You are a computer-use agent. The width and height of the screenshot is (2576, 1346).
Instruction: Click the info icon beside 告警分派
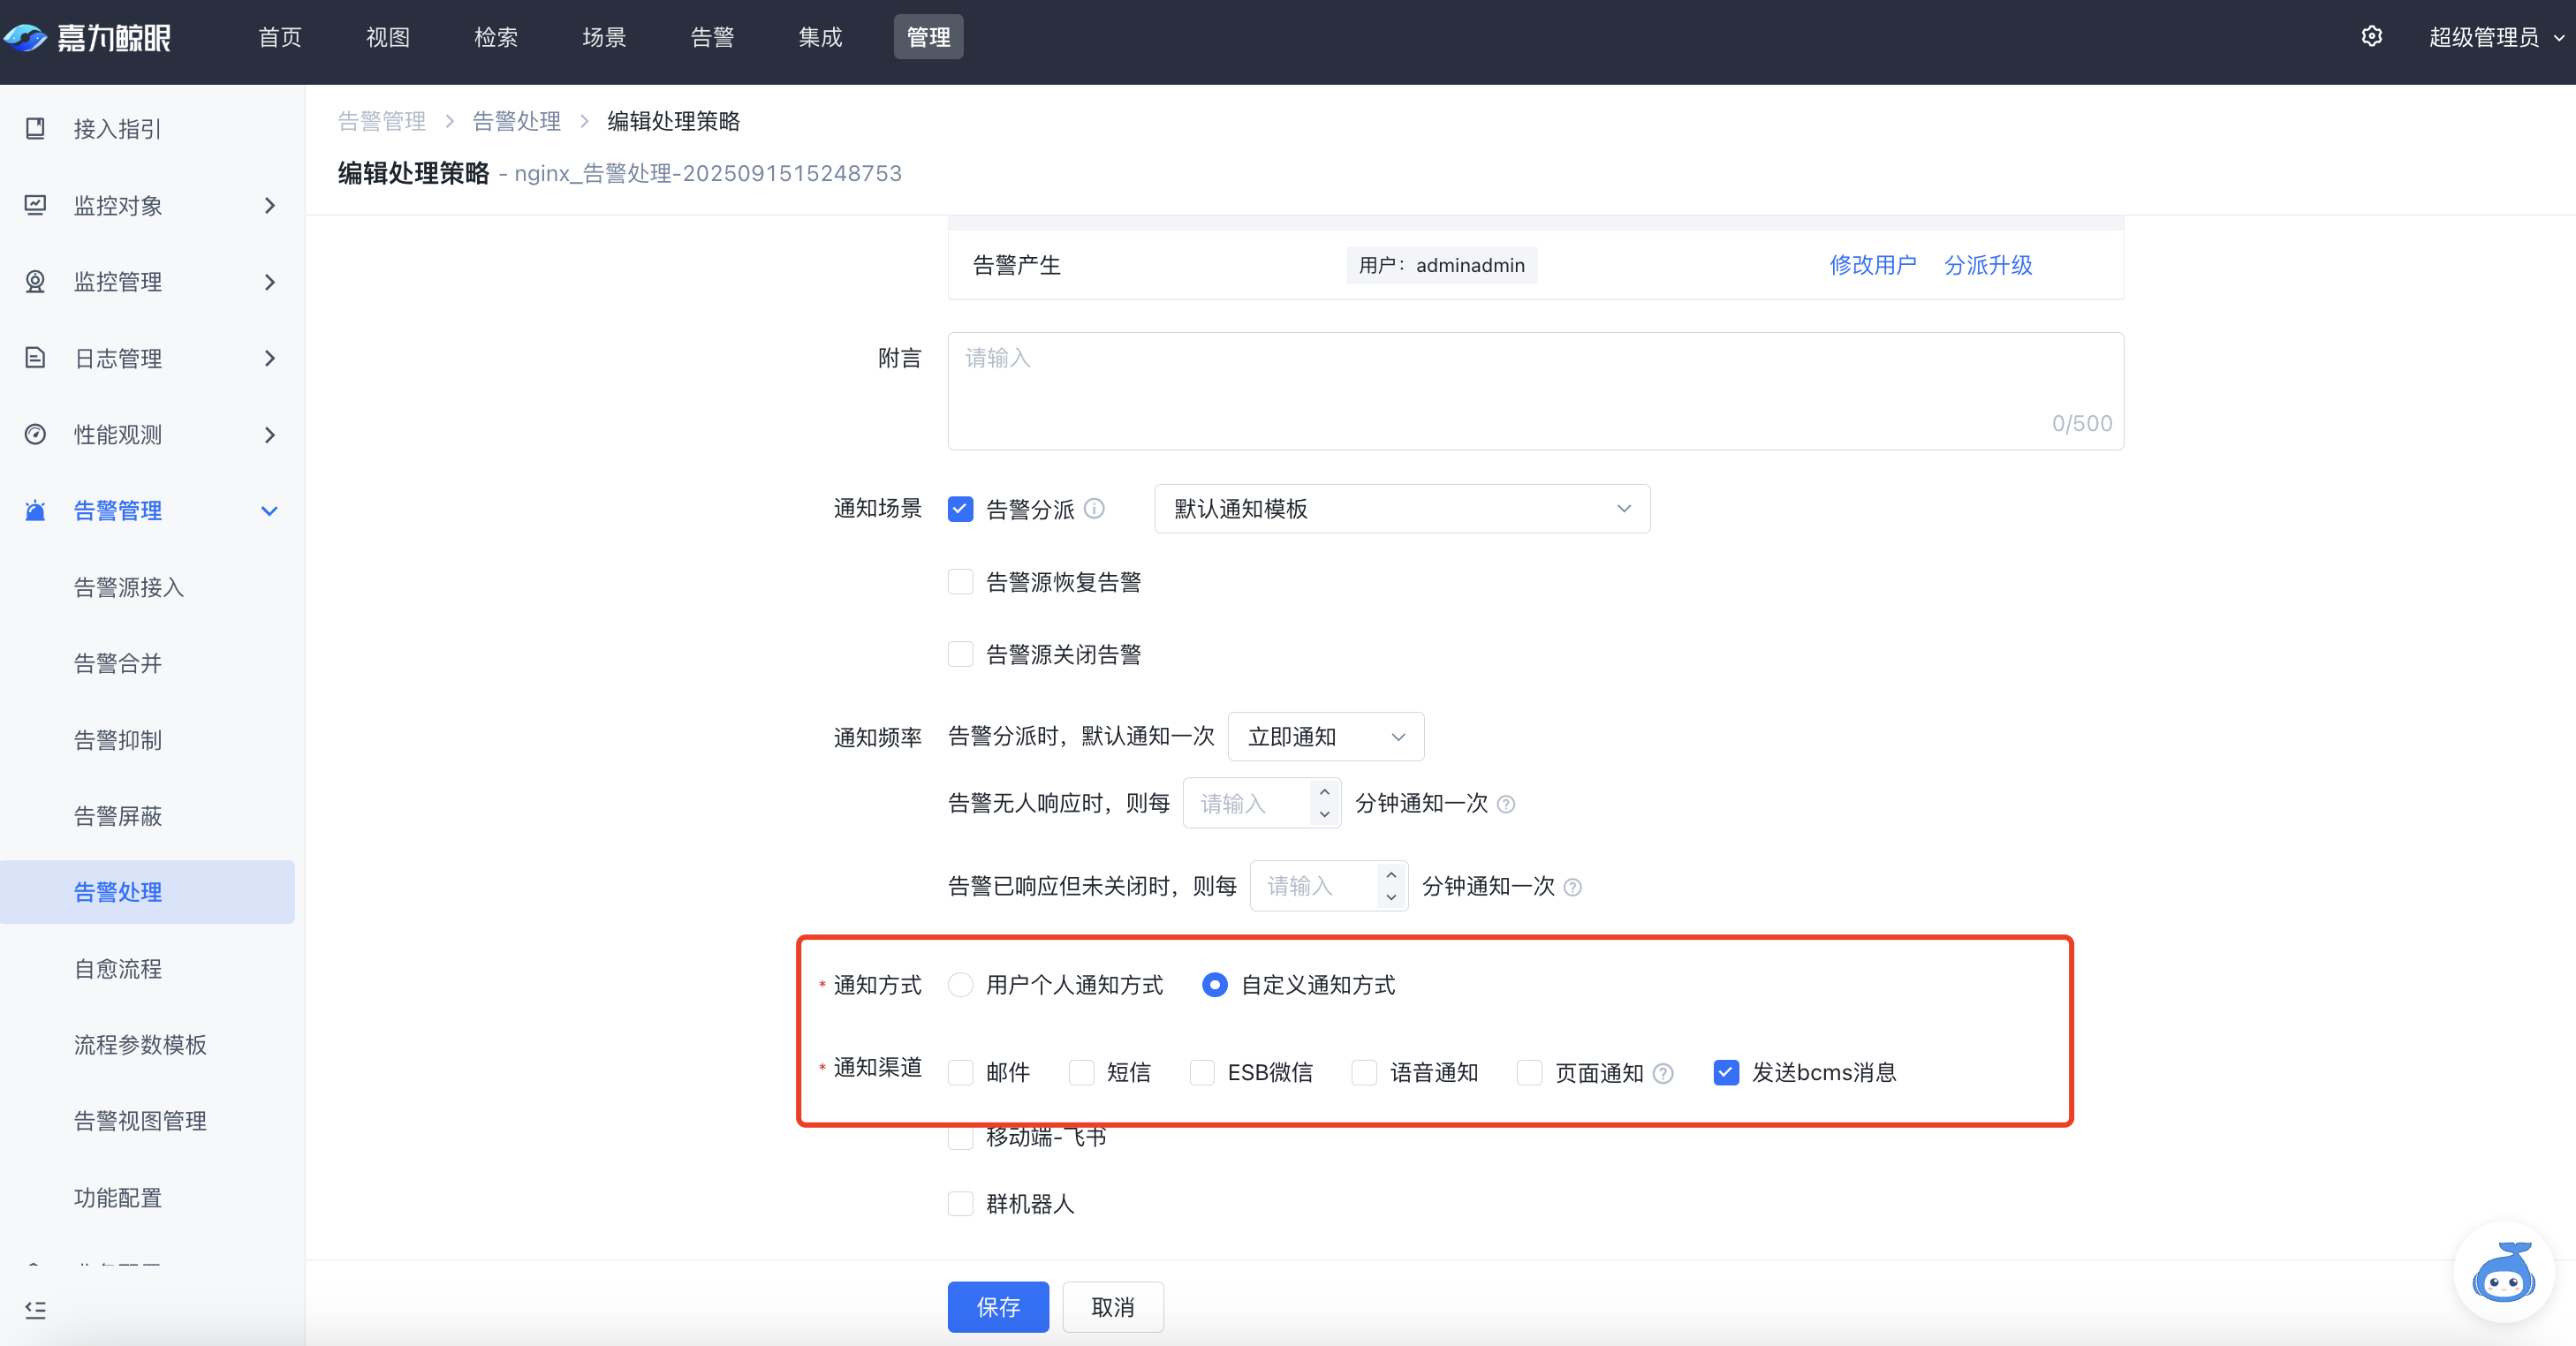click(x=1095, y=508)
